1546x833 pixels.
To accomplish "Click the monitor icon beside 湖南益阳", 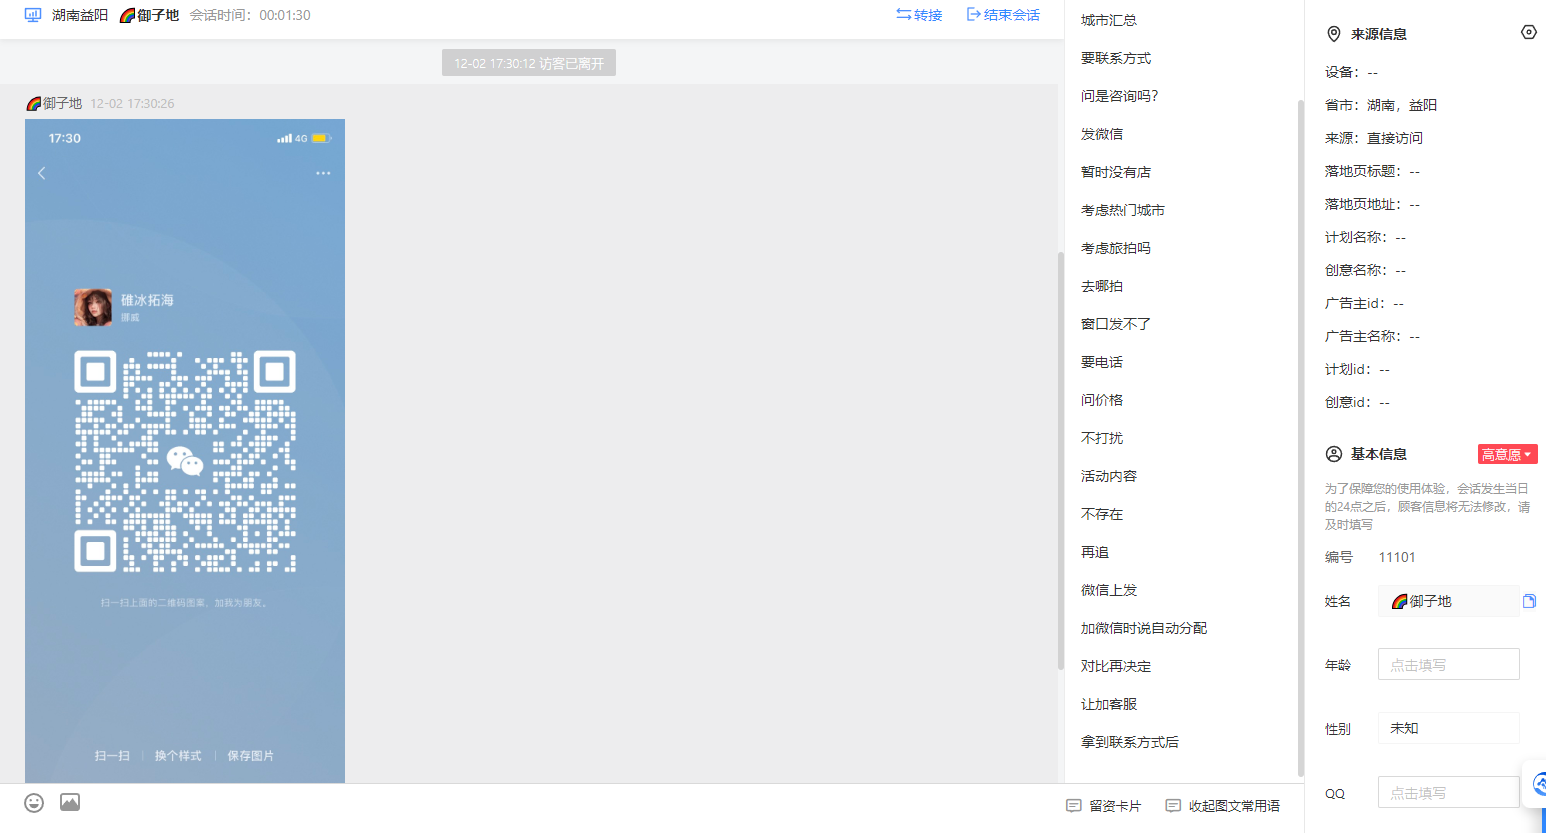I will pyautogui.click(x=33, y=15).
